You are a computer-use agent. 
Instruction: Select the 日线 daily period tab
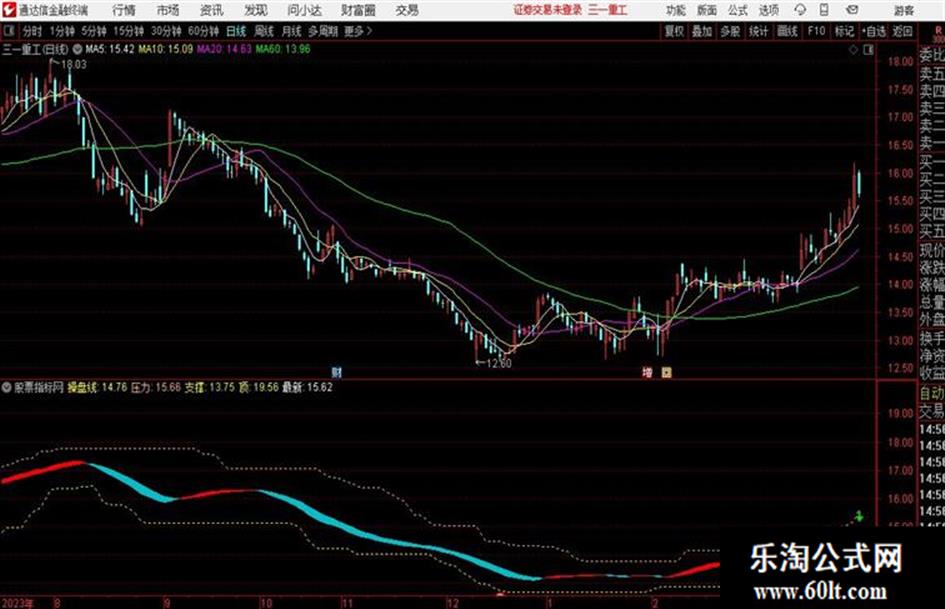click(236, 31)
